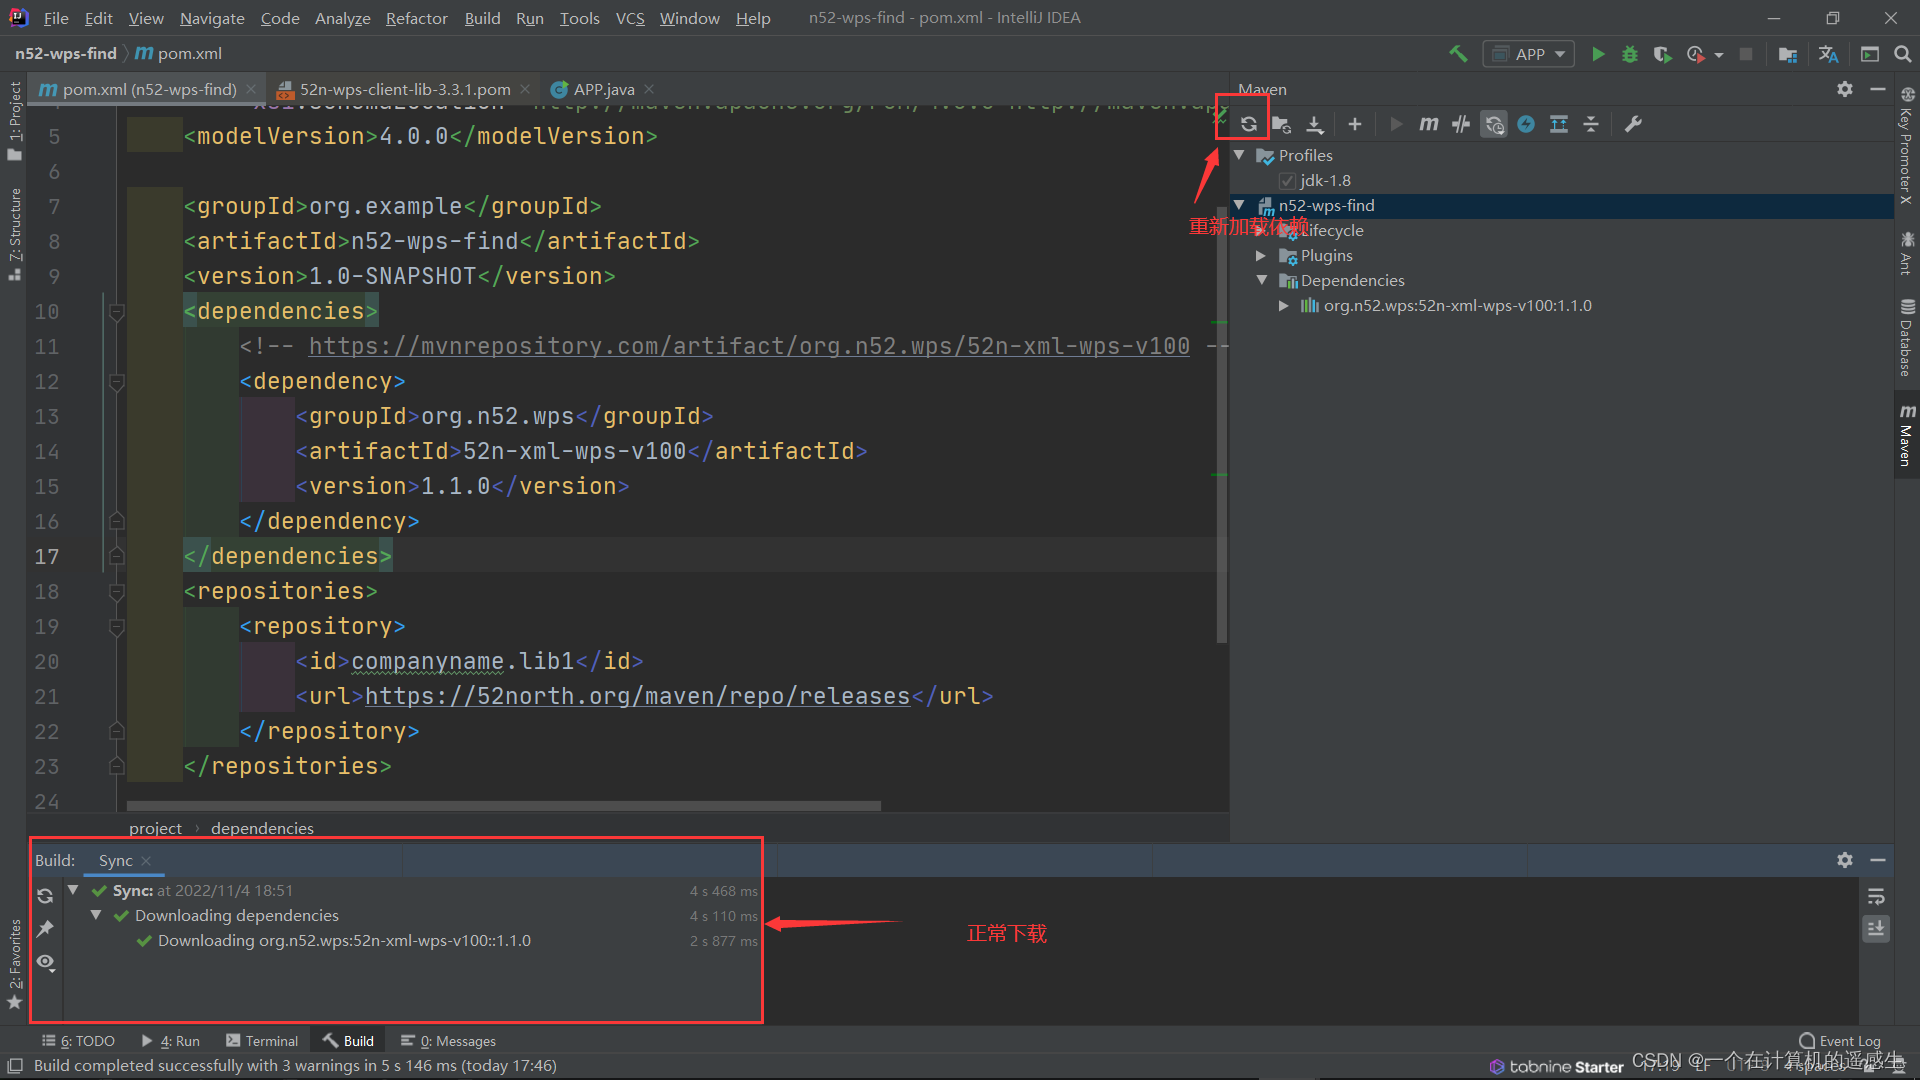Viewport: 1920px width, 1080px height.
Task: Open Terminal tool window
Action: [x=262, y=1041]
